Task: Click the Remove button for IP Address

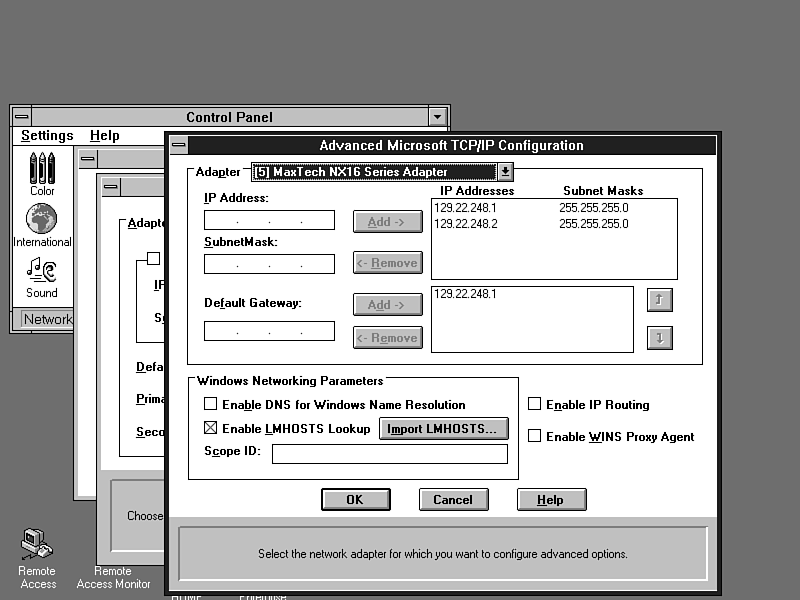Action: (387, 263)
